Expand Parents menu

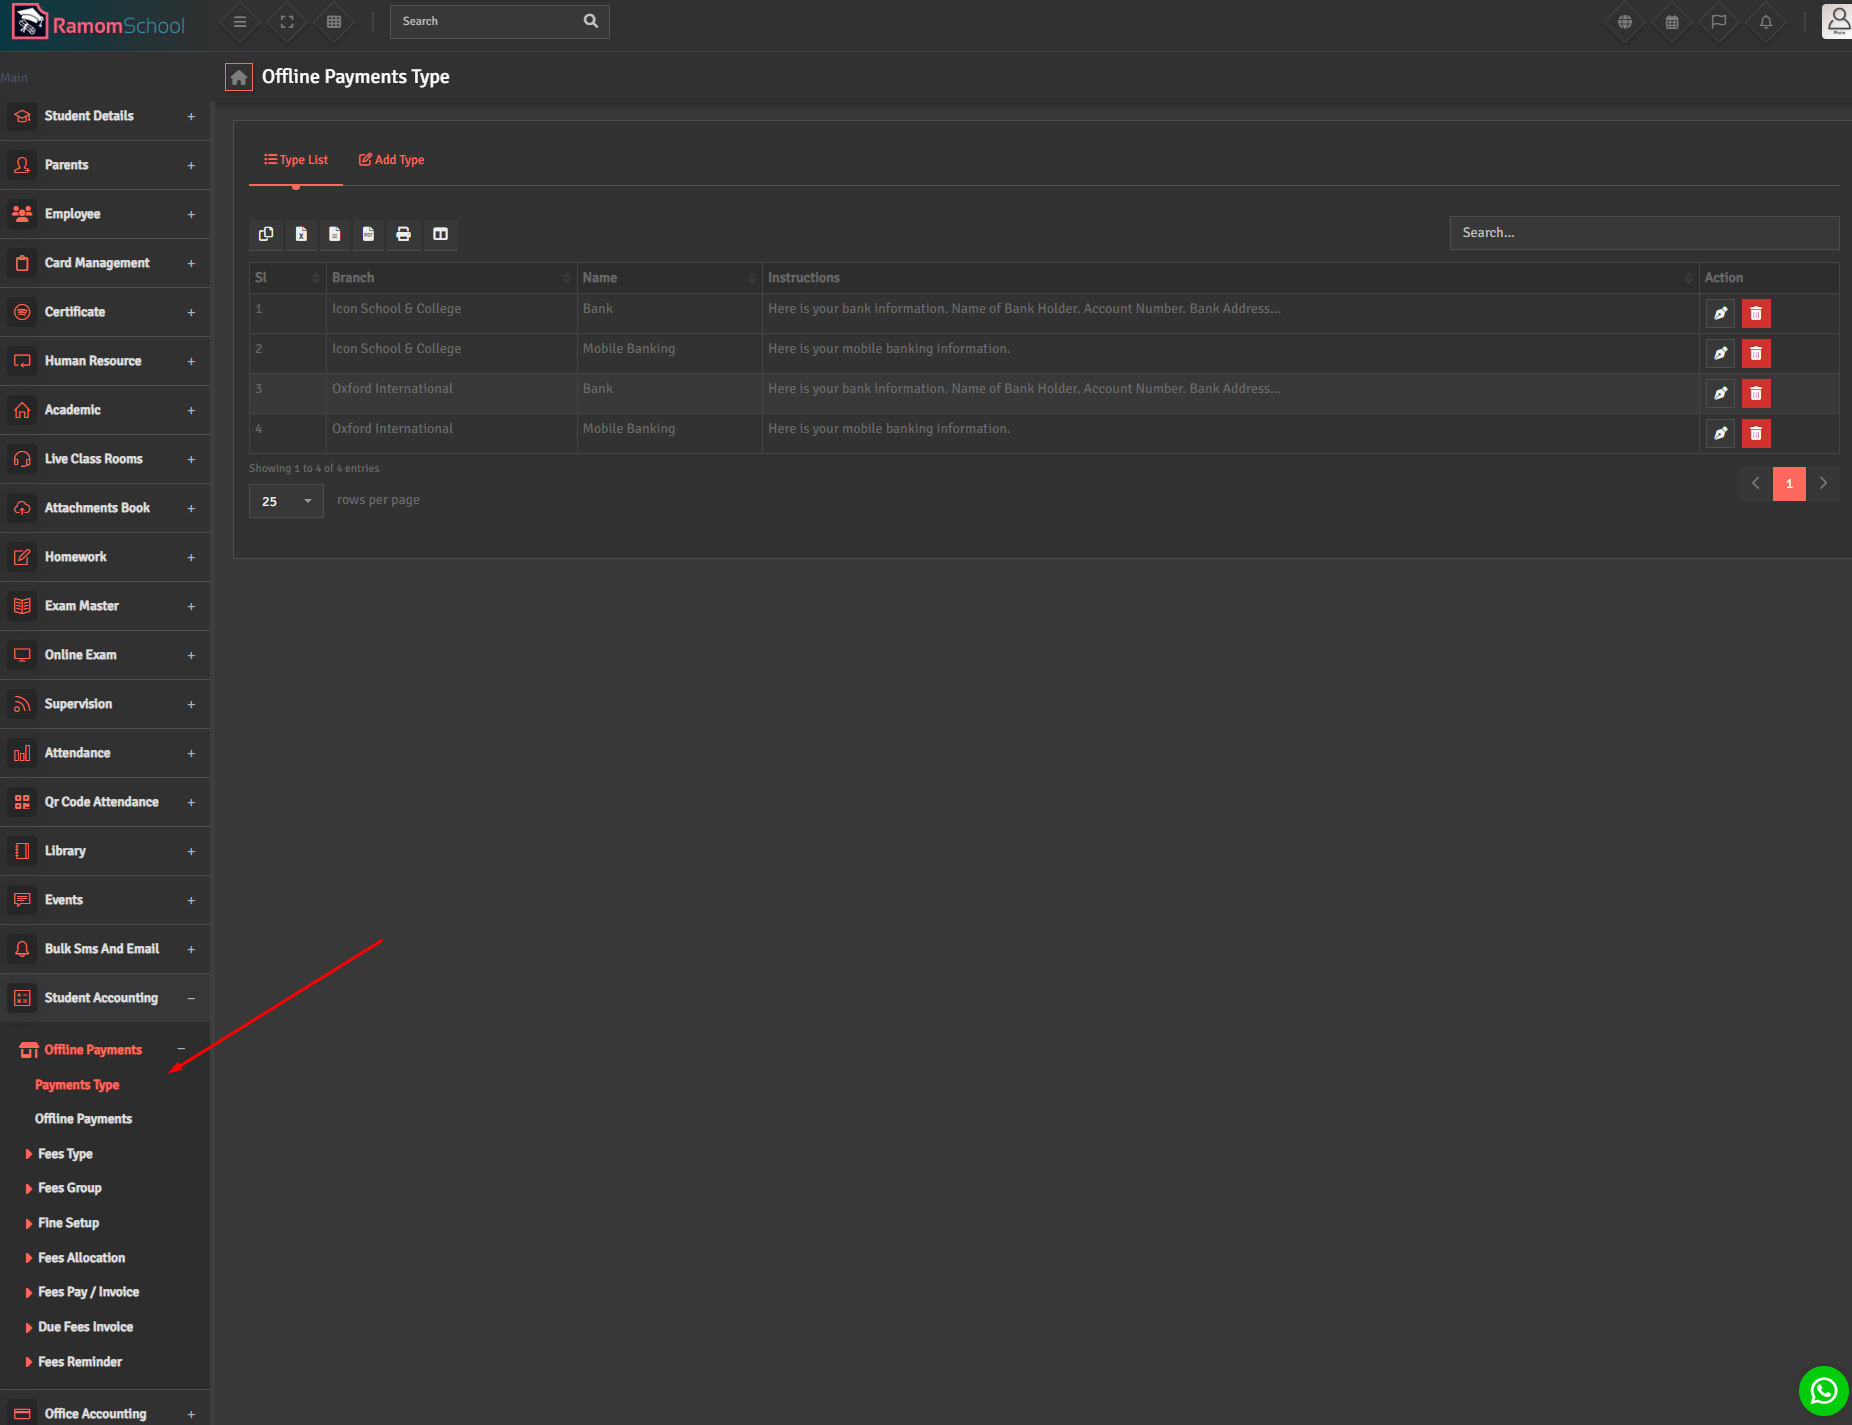(105, 165)
